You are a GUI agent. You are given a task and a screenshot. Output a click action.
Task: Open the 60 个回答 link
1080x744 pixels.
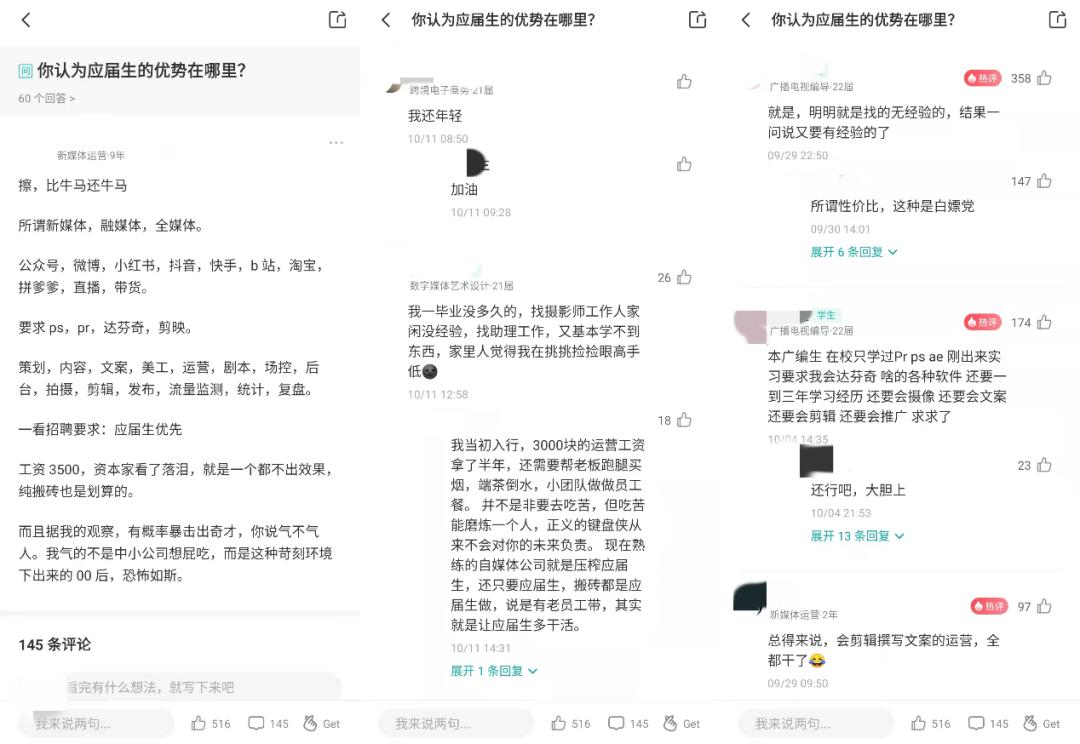click(47, 99)
